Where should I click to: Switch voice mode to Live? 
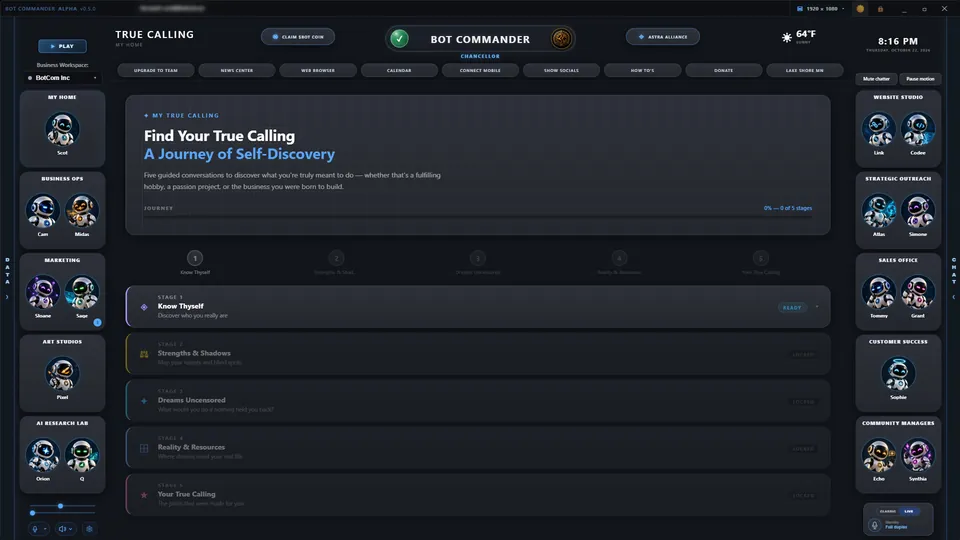click(x=909, y=511)
